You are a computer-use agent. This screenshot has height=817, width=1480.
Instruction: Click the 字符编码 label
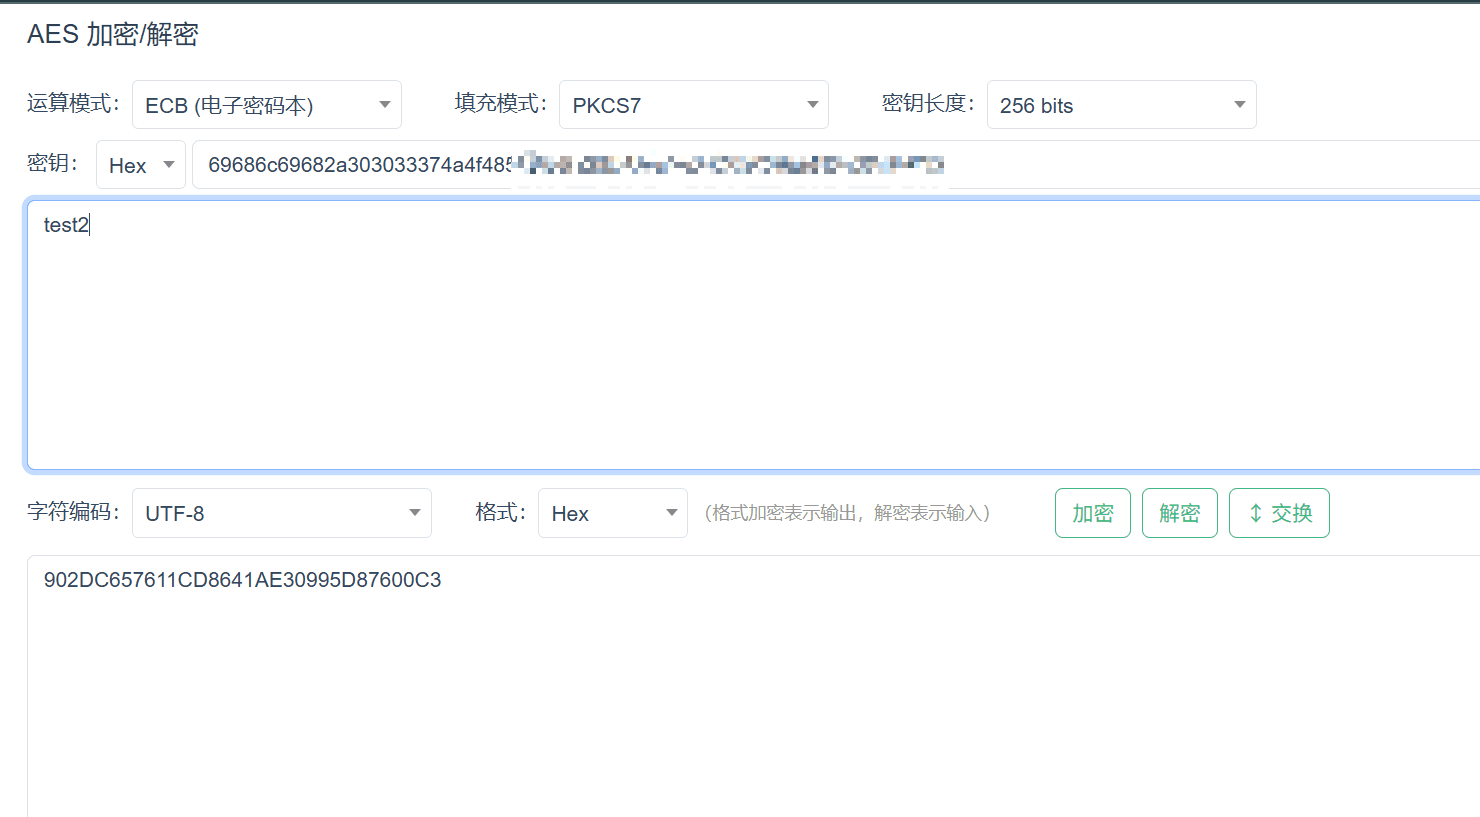pos(73,512)
